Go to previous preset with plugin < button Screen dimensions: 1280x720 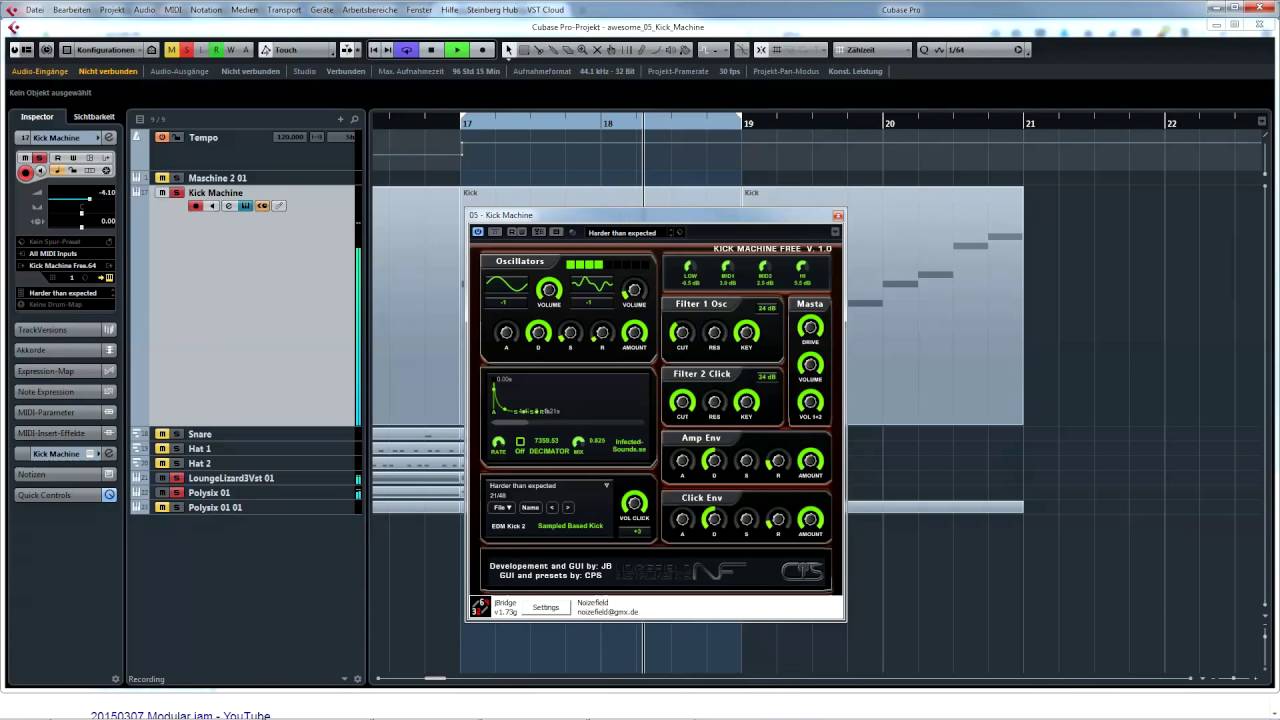552,508
